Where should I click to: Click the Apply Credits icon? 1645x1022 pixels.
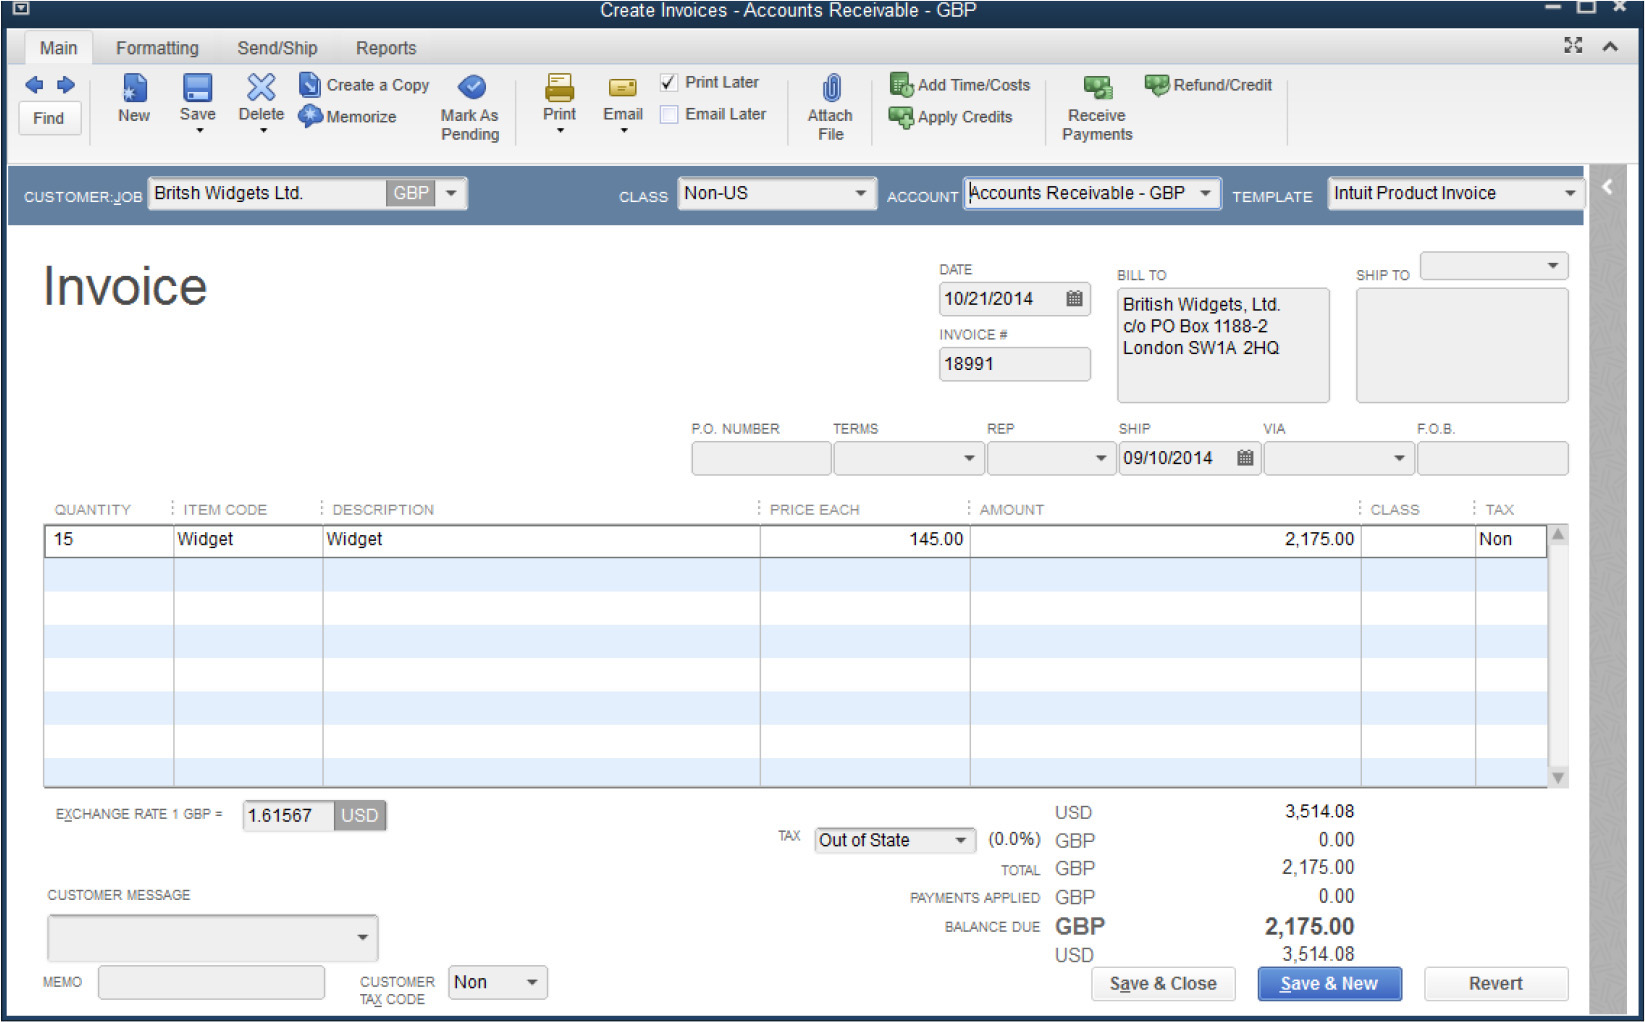tap(901, 117)
